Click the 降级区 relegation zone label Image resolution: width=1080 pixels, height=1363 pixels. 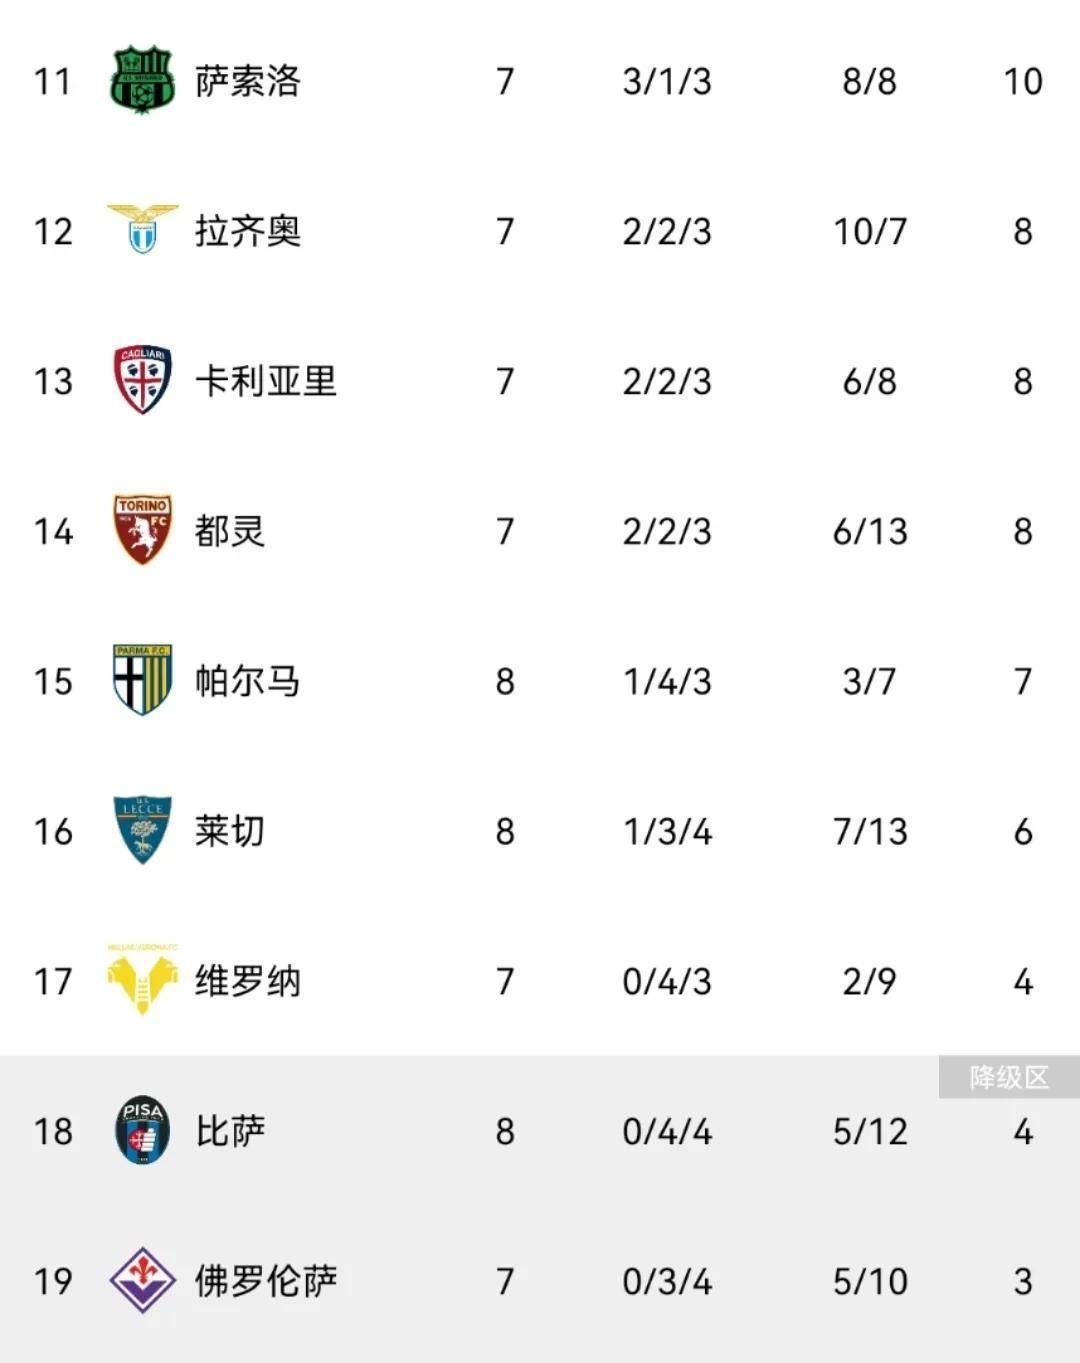click(1008, 1077)
